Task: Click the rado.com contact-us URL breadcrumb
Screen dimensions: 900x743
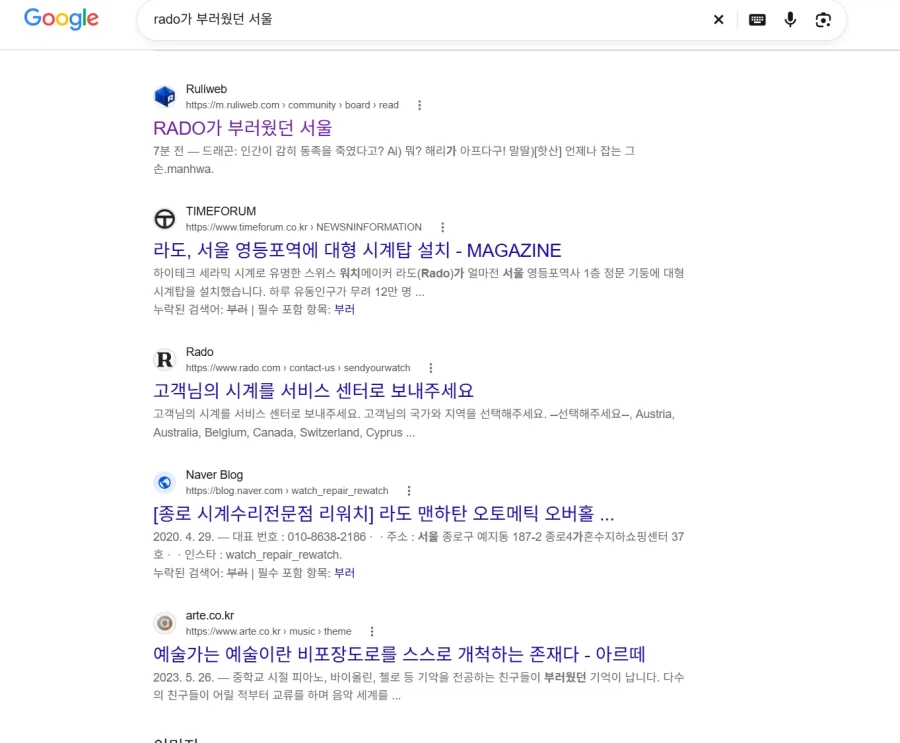Action: click(x=298, y=368)
